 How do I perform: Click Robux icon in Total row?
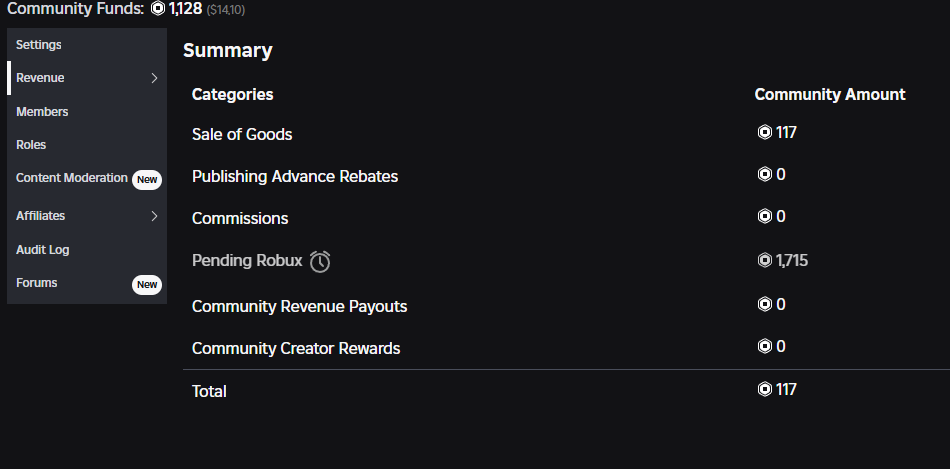click(765, 389)
